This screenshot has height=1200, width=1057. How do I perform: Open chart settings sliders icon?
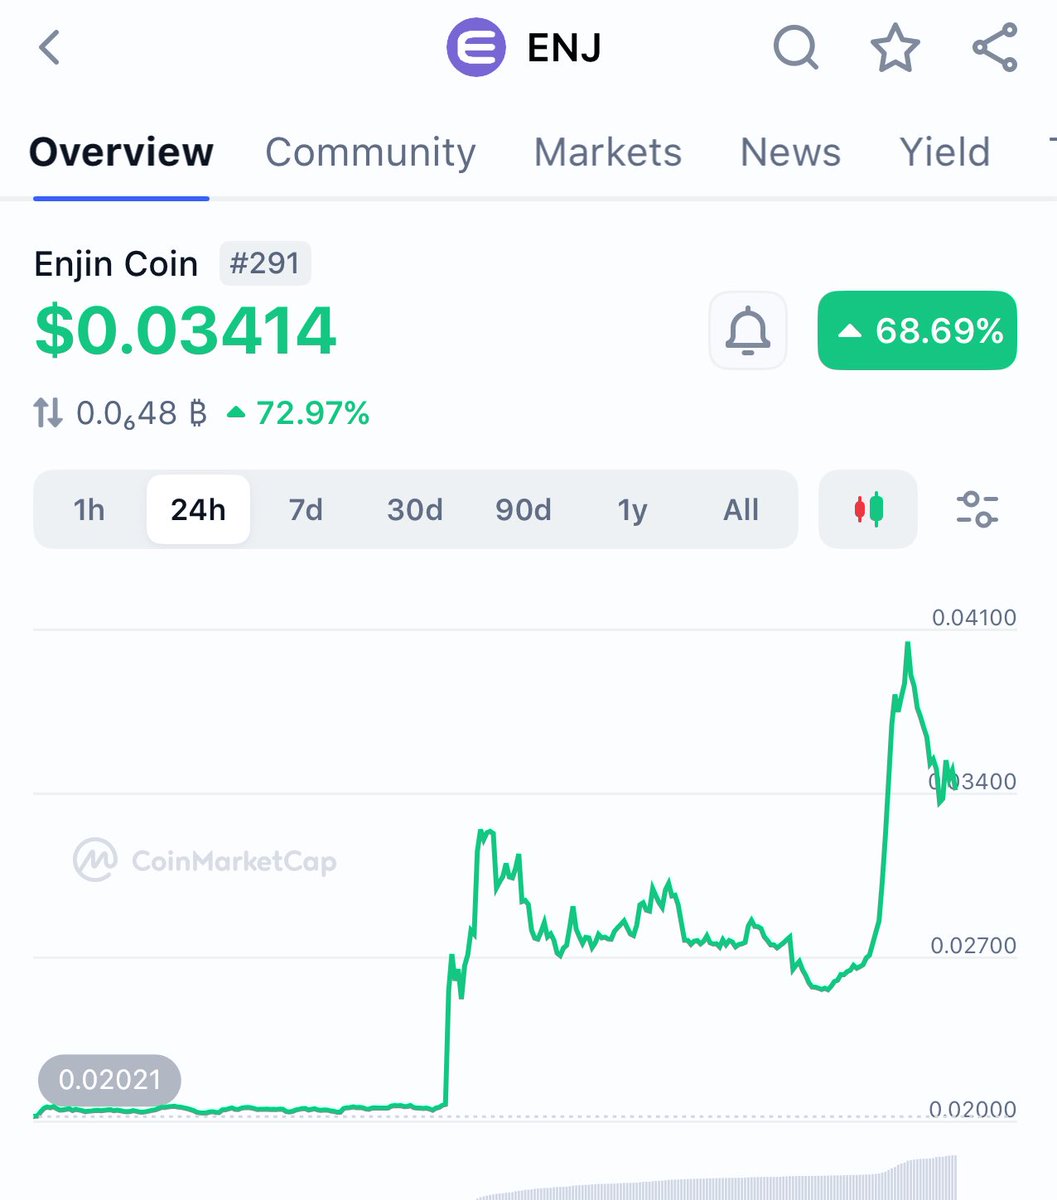977,509
